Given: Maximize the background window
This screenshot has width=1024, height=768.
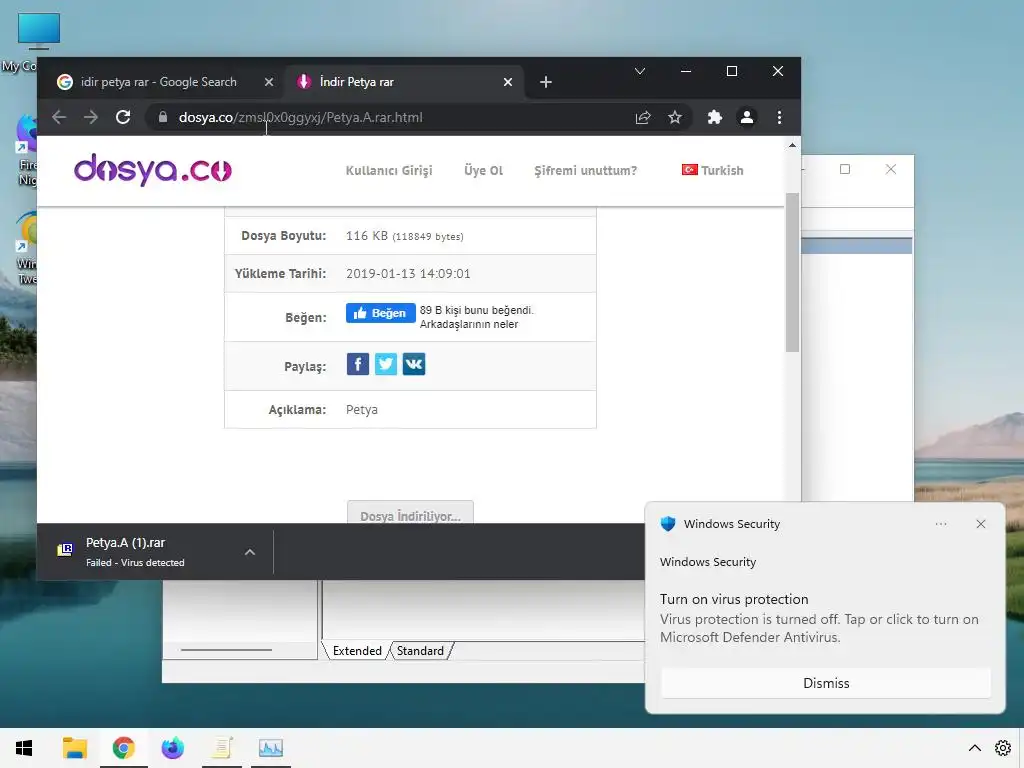Looking at the screenshot, I should pos(844,169).
